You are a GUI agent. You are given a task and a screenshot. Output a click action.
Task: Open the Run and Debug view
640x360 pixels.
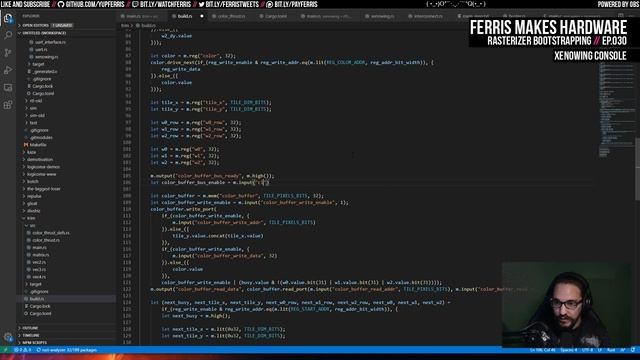click(8, 70)
